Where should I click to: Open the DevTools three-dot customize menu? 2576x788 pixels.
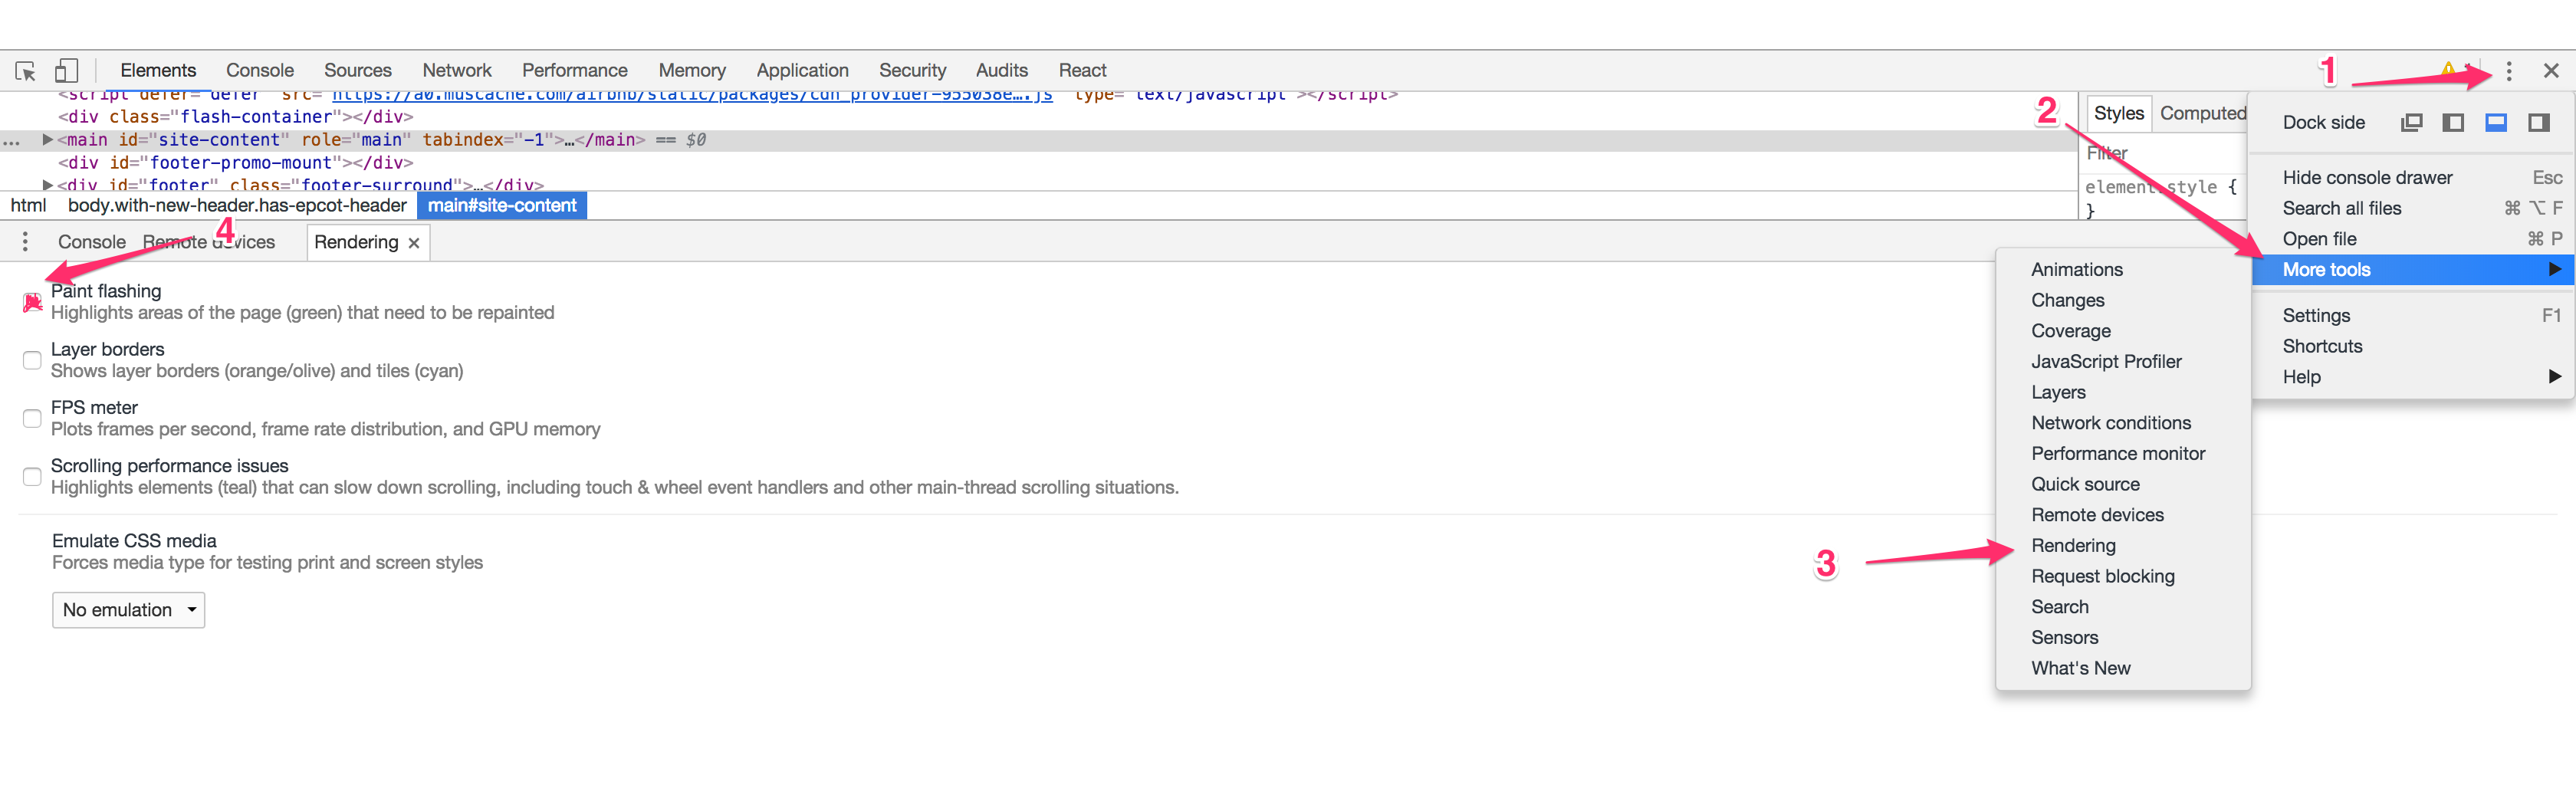(2508, 71)
